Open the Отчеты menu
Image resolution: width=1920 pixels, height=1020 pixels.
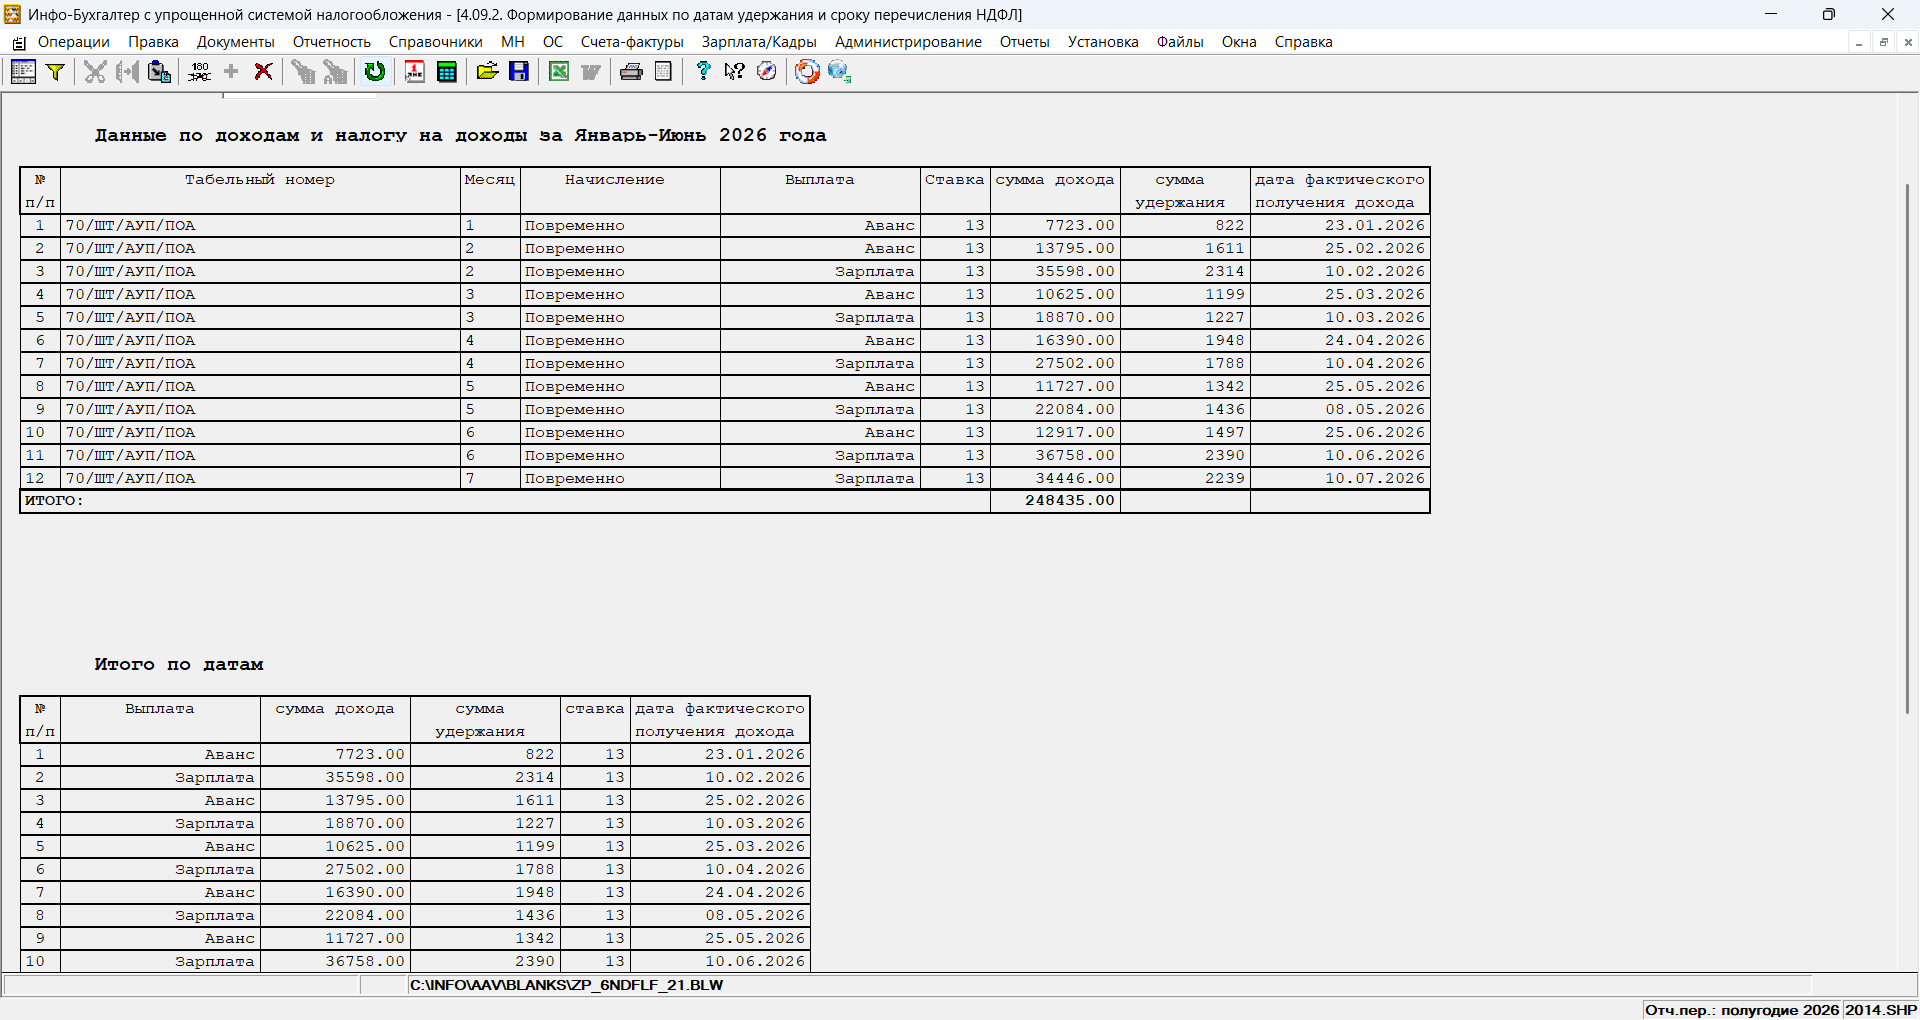coord(1025,42)
